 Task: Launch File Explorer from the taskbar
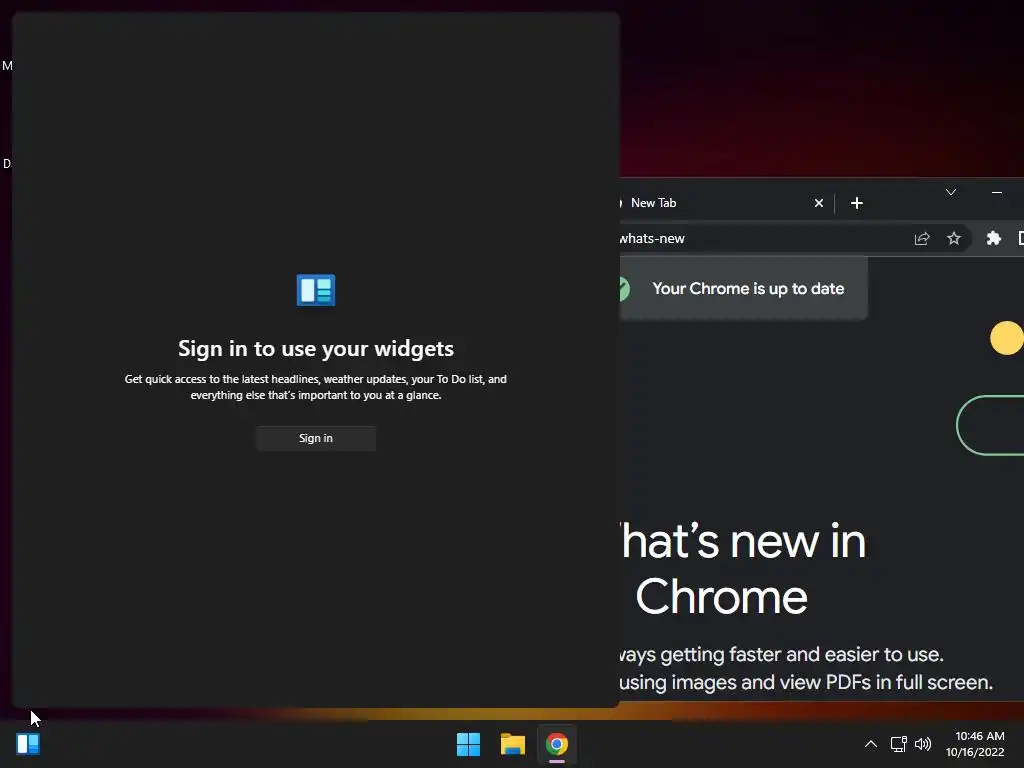(513, 744)
